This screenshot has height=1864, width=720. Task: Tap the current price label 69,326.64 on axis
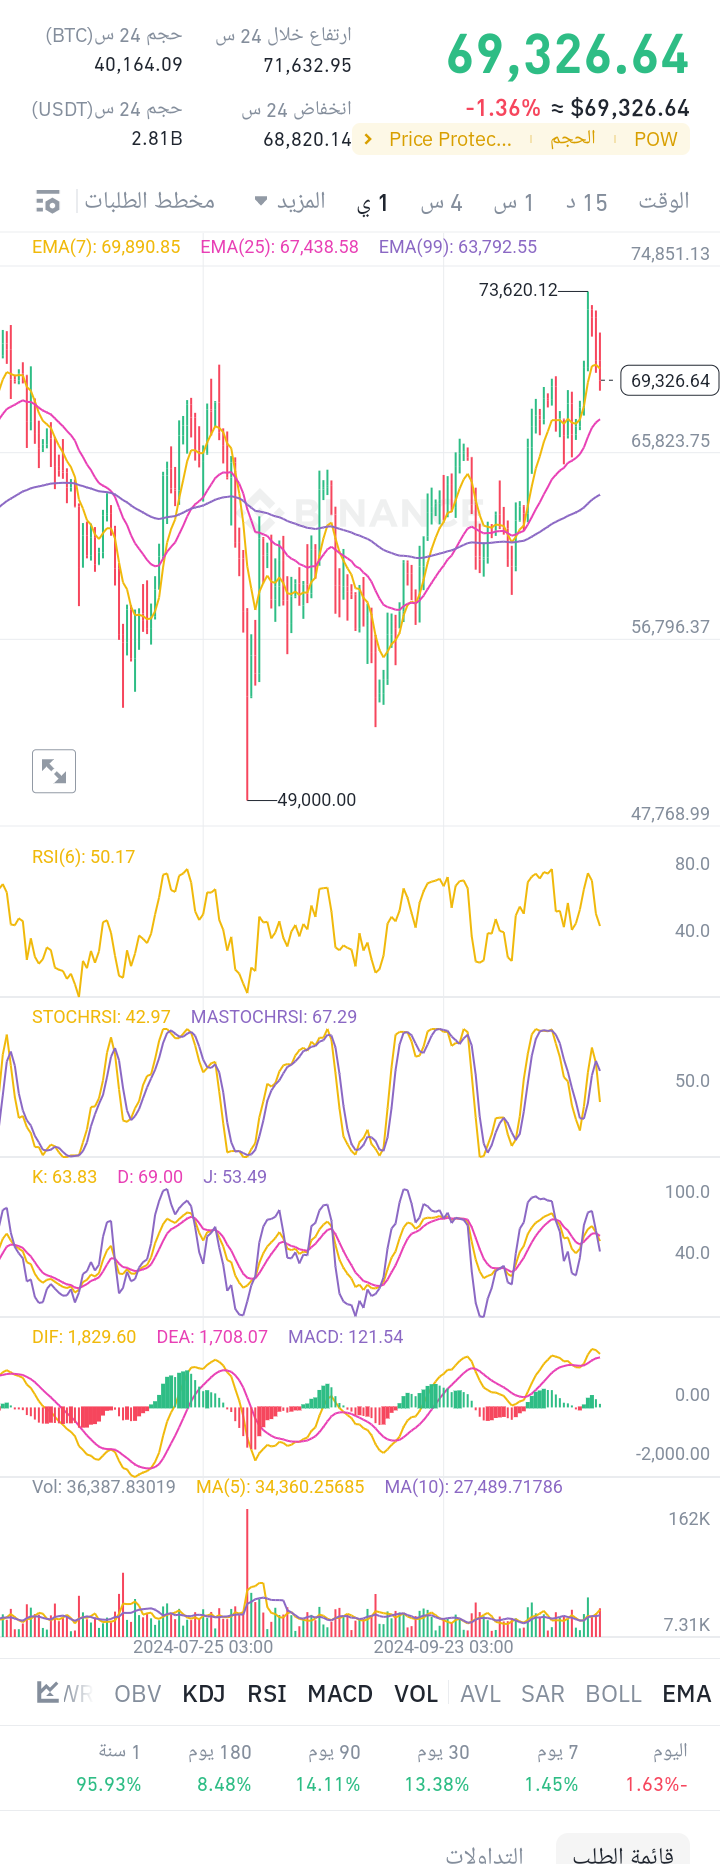click(670, 380)
